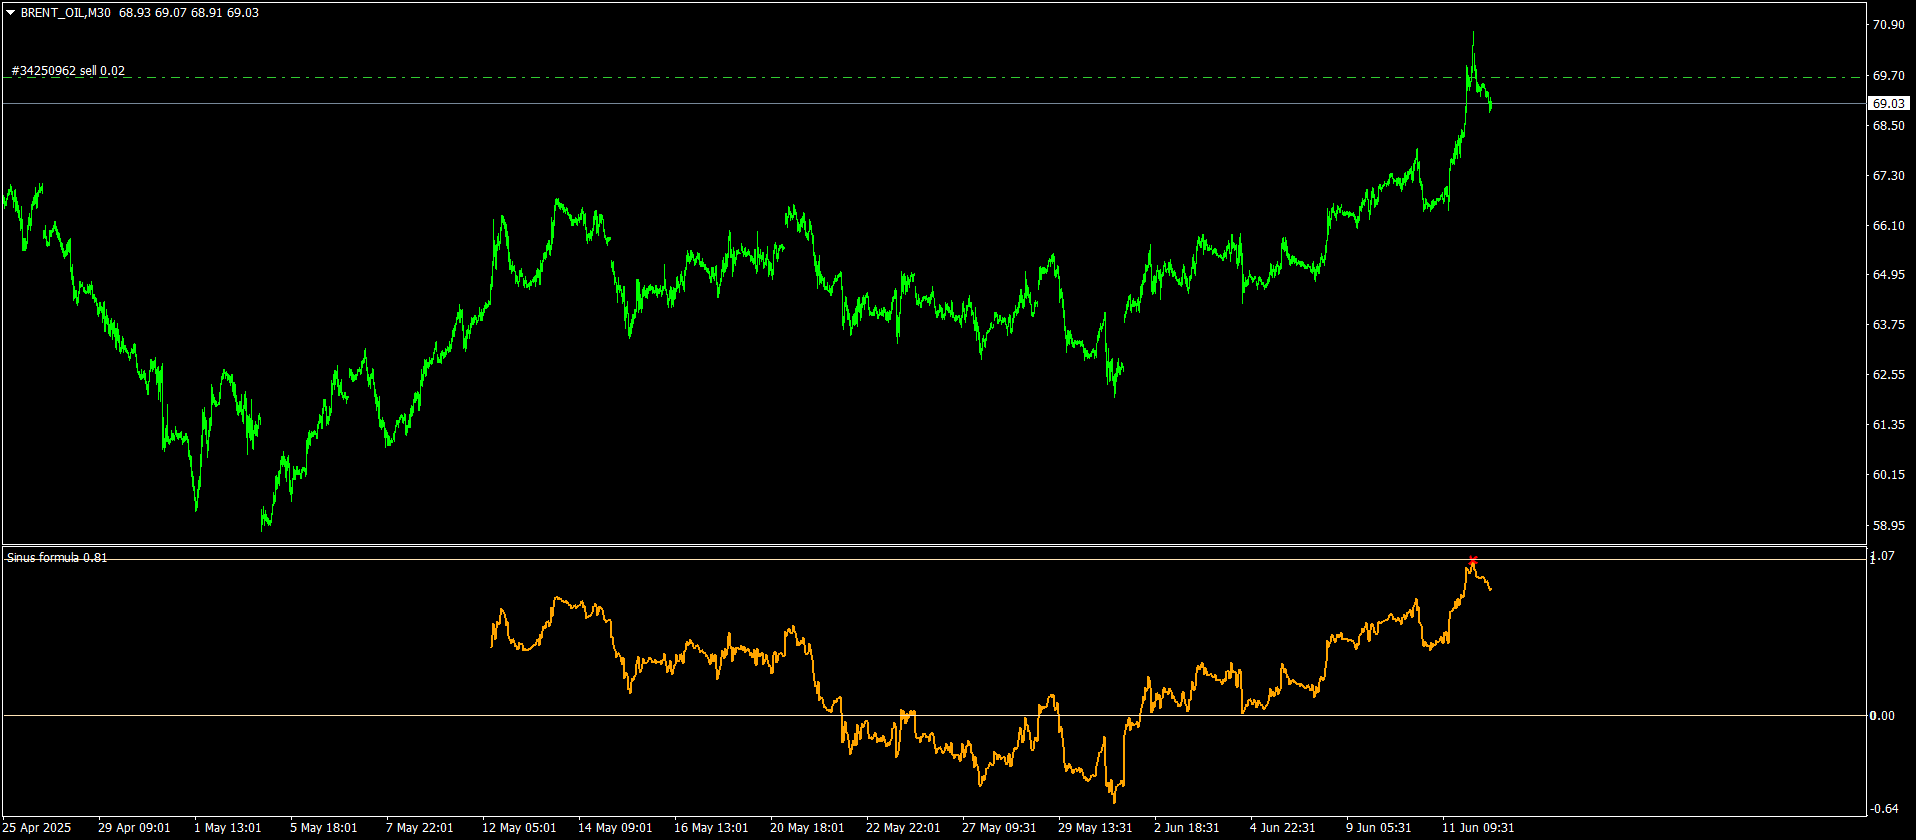1916x840 pixels.
Task: Click the 20 May 18:01 time label
Action: pos(807,828)
